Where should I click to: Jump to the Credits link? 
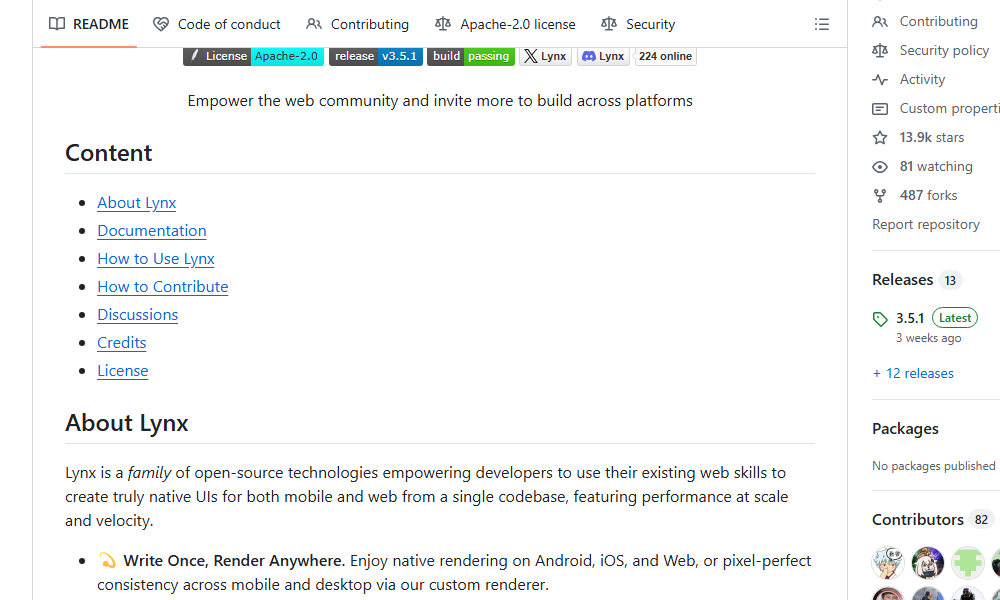[x=122, y=343]
